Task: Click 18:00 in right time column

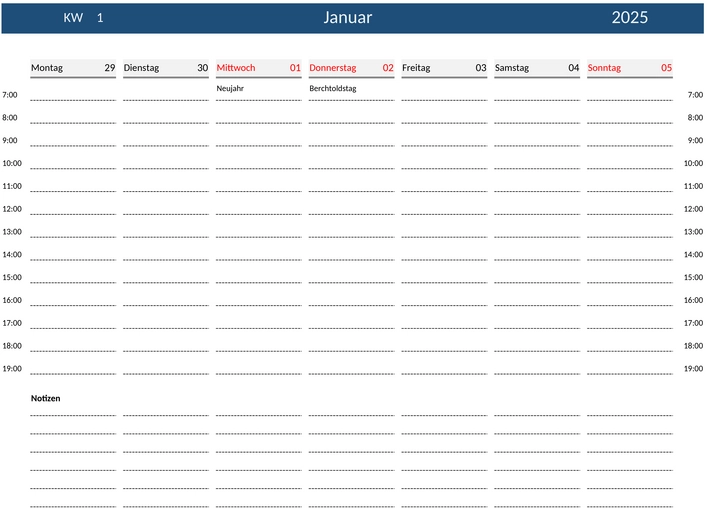Action: click(693, 346)
